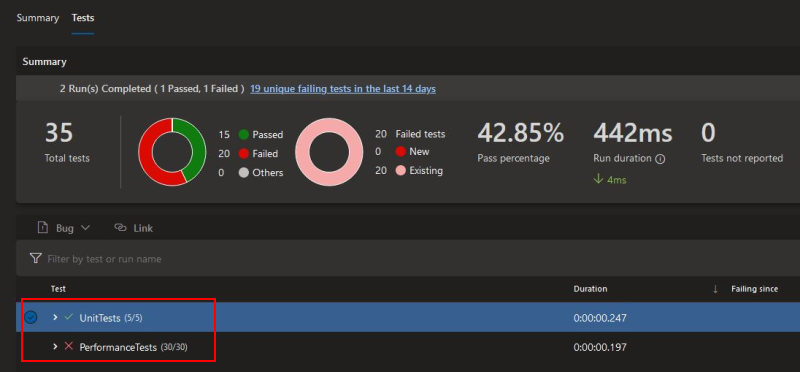The width and height of the screenshot is (800, 372).
Task: Click the sort arrow next to Duration column
Action: [715, 289]
